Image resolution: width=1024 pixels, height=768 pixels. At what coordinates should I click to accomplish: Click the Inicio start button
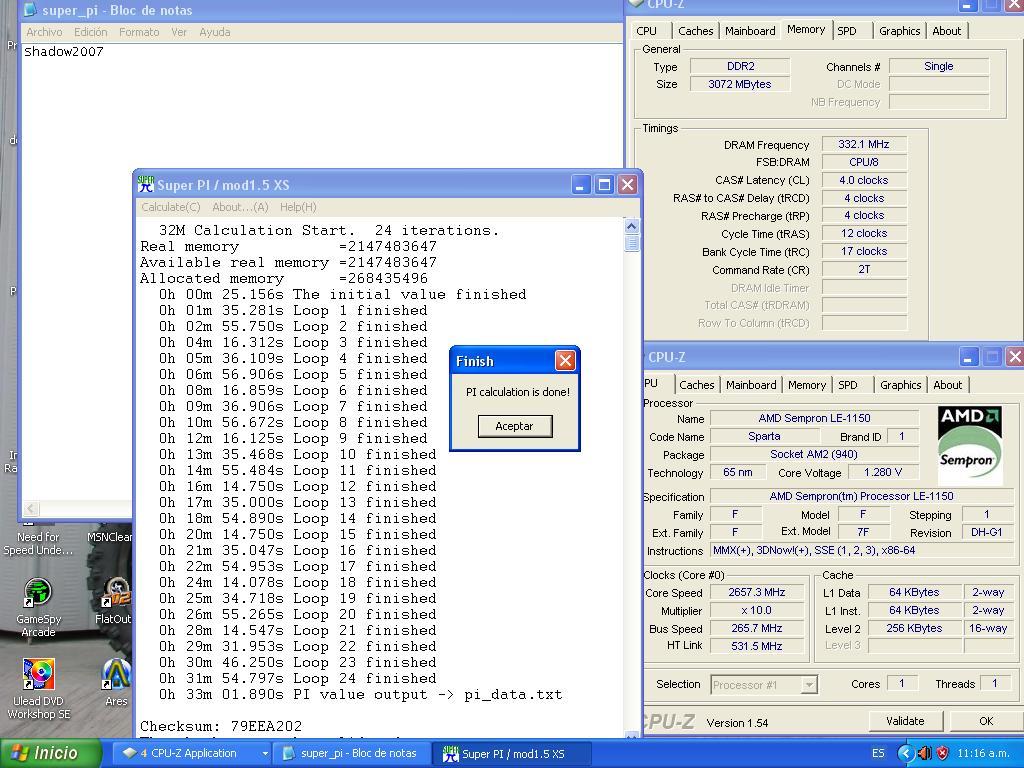[50, 753]
